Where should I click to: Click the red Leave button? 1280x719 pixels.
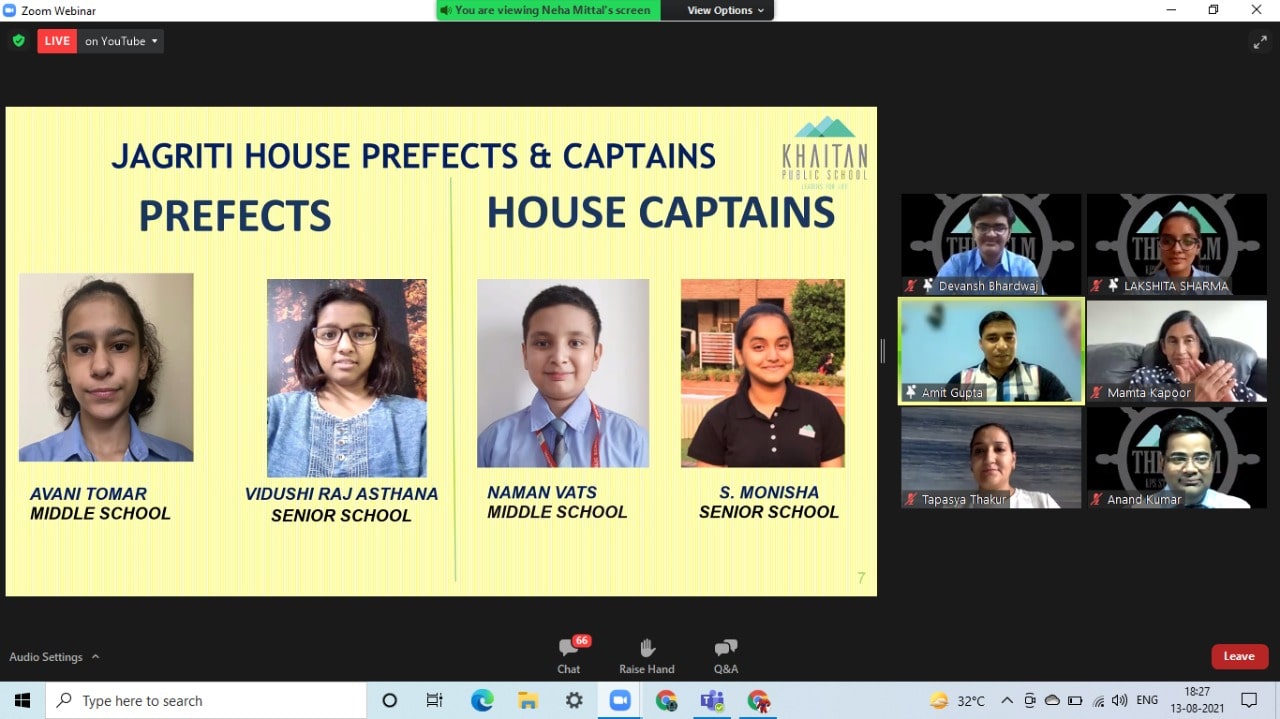click(x=1239, y=656)
